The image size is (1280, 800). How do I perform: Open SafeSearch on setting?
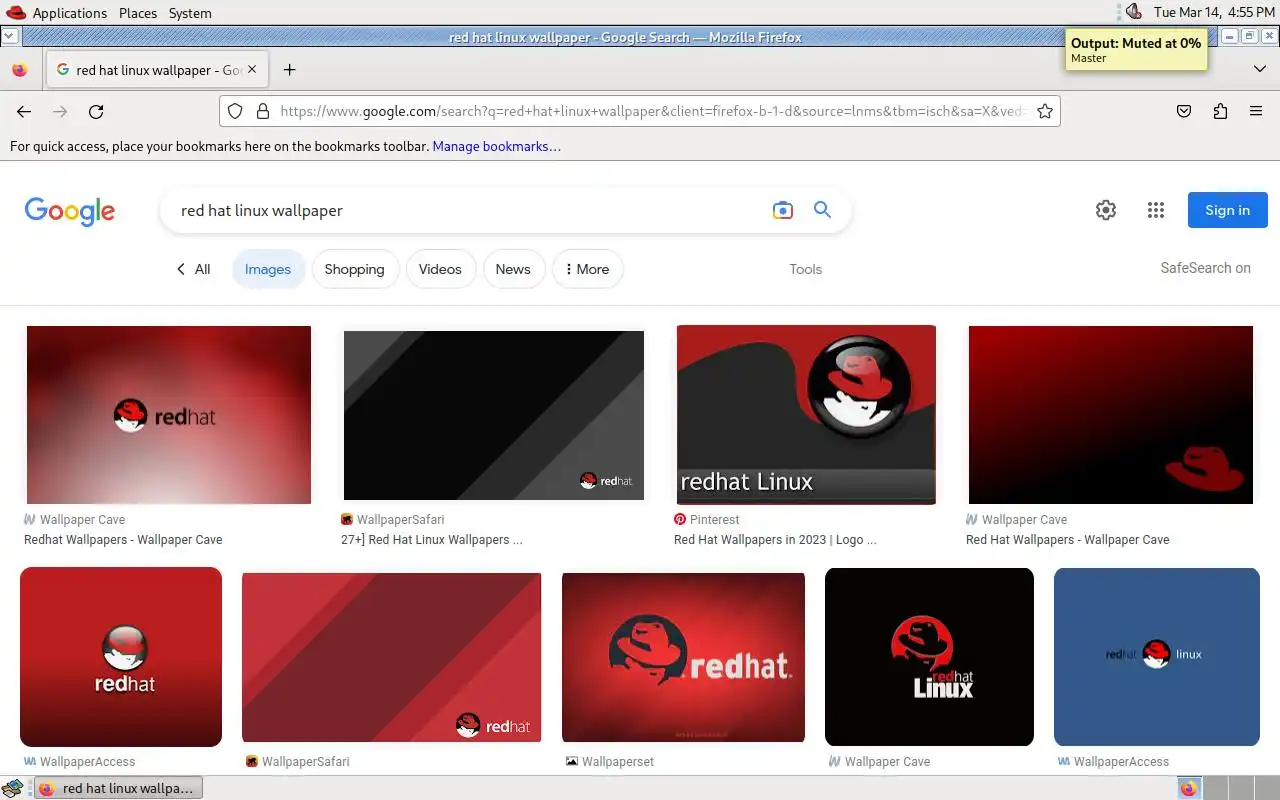pos(1205,268)
